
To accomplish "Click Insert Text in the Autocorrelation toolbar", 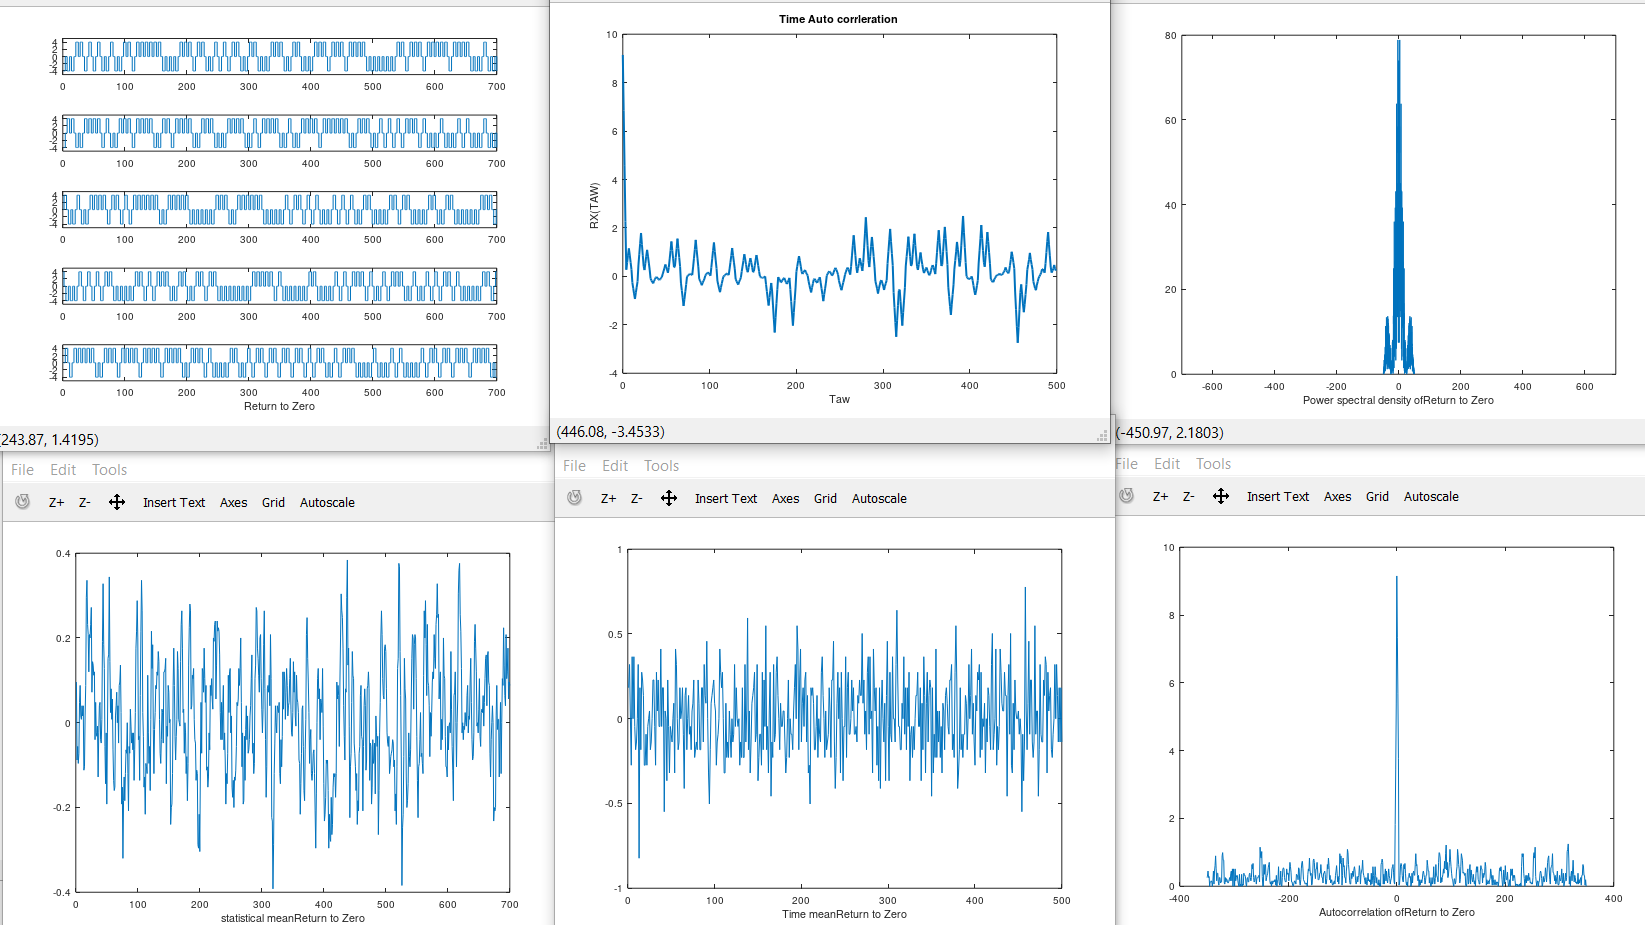I will pyautogui.click(x=1278, y=496).
